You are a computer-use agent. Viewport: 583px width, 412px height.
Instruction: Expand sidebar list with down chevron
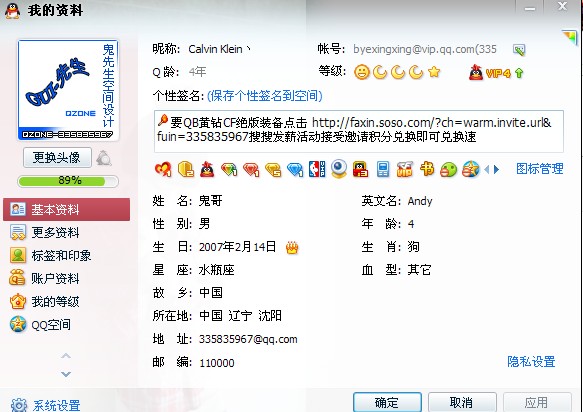pos(66,374)
